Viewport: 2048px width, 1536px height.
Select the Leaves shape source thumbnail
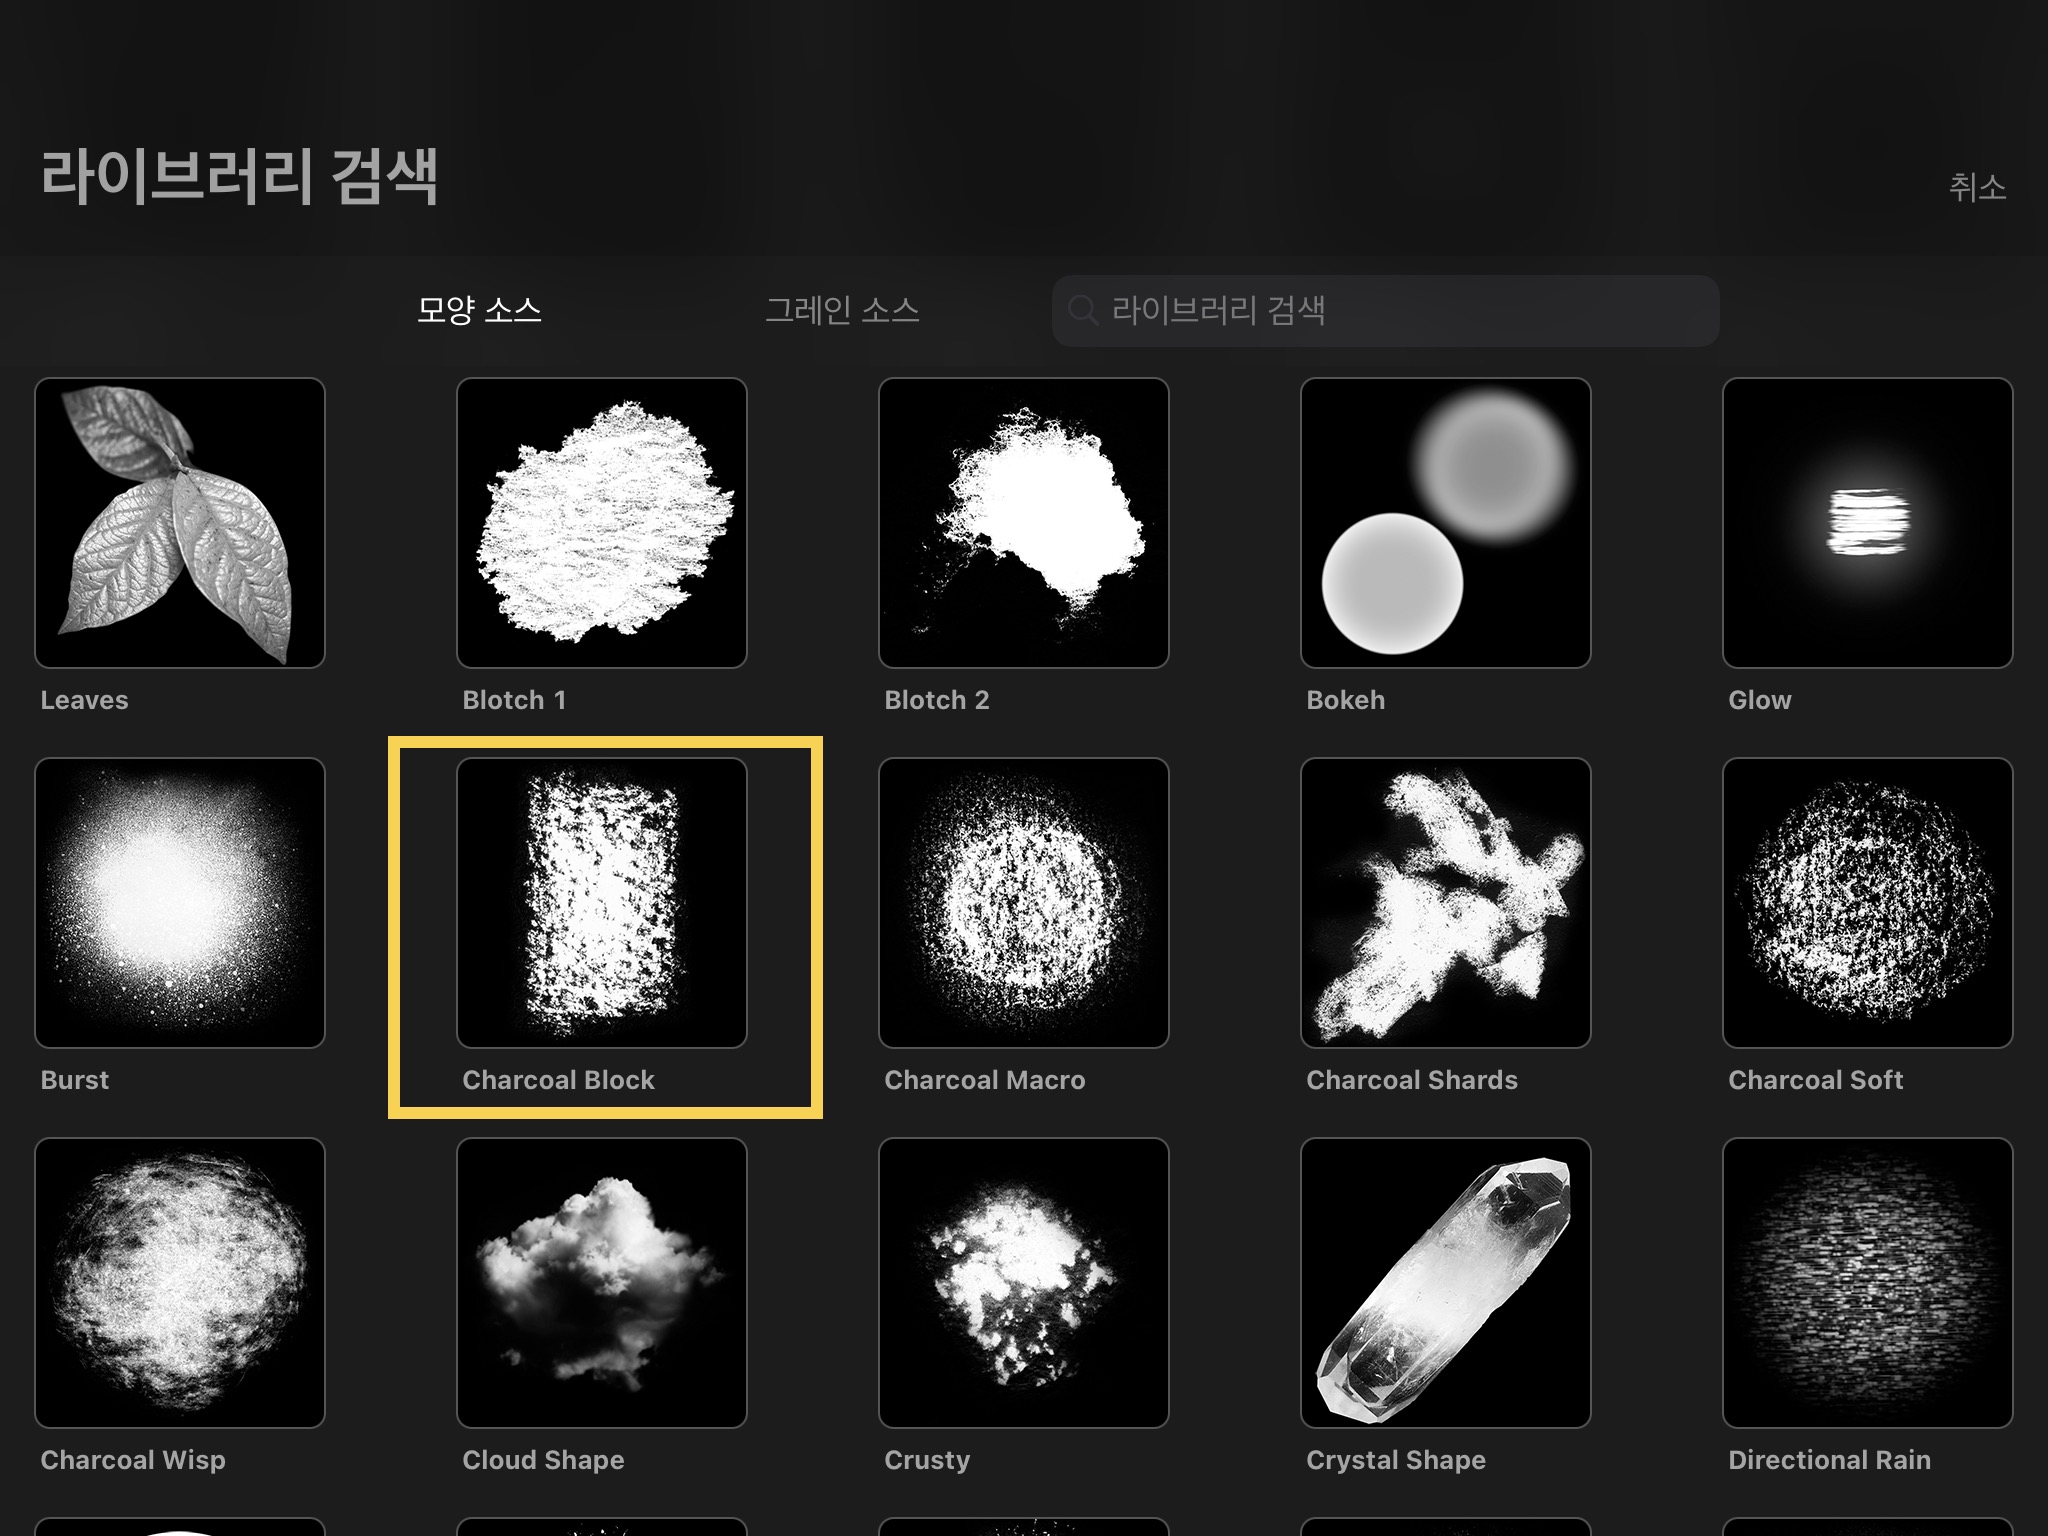pos(180,522)
